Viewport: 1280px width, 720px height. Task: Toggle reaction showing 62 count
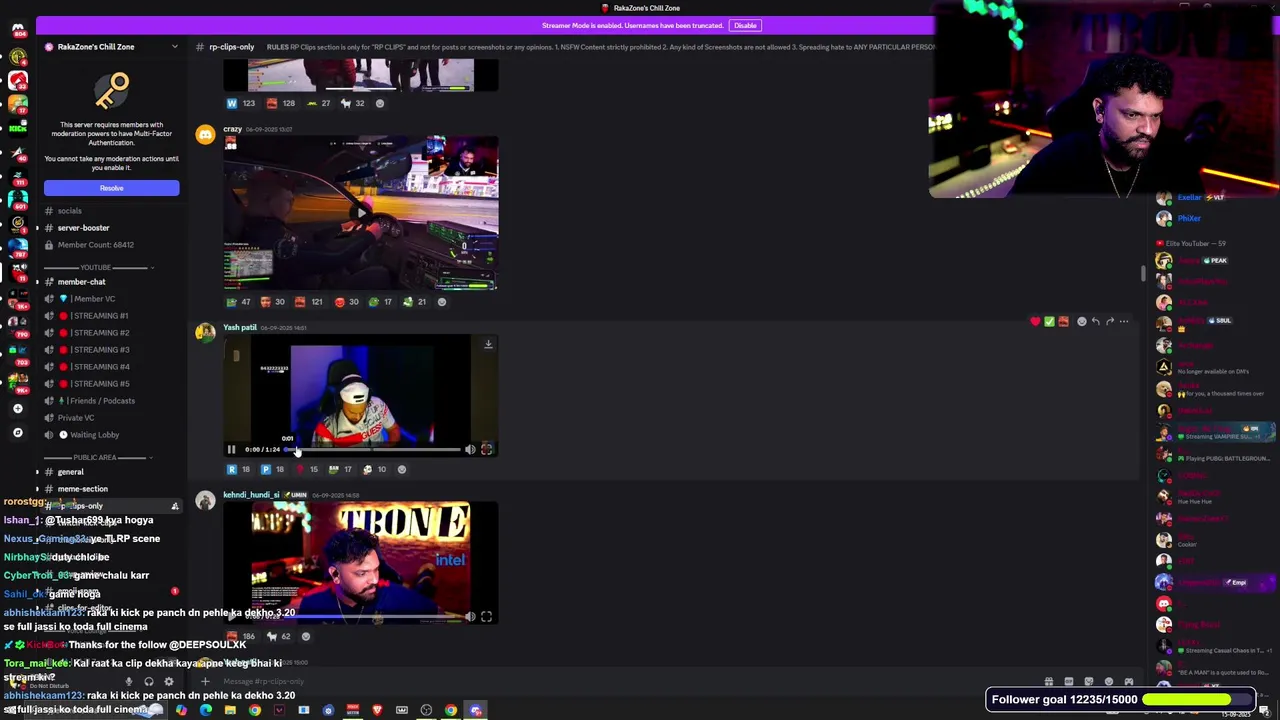point(278,637)
